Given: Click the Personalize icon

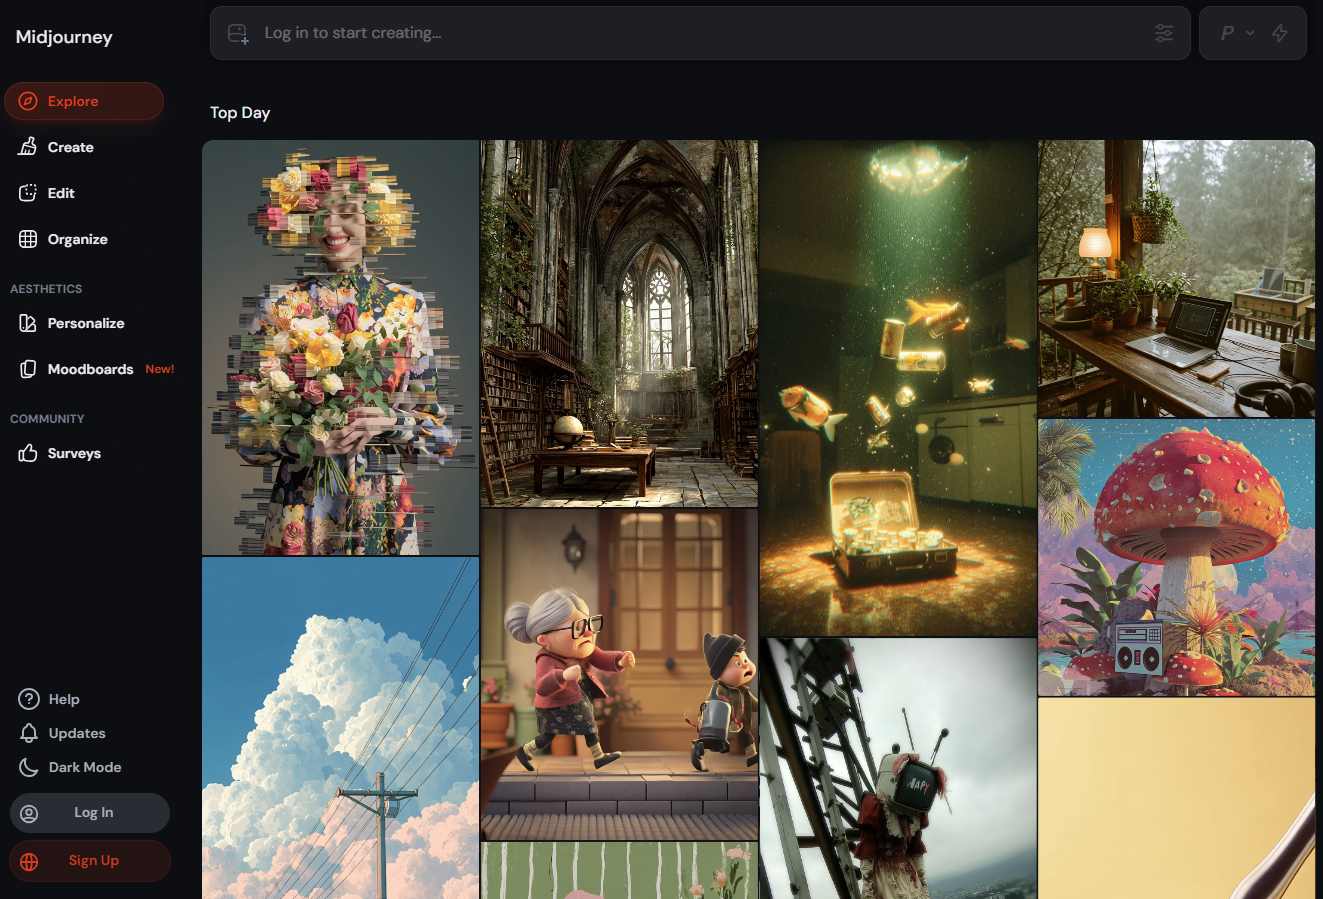Looking at the screenshot, I should point(28,323).
